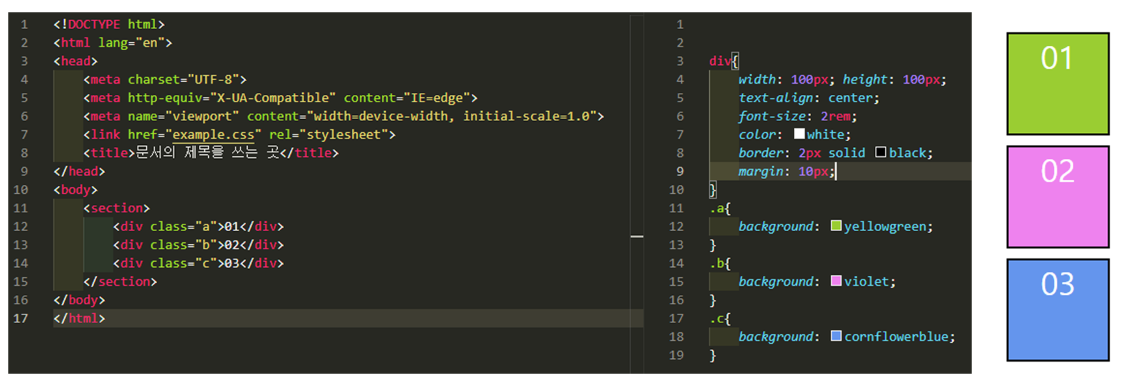Click the violet value text
The image size is (1128, 380).
pyautogui.click(x=866, y=281)
